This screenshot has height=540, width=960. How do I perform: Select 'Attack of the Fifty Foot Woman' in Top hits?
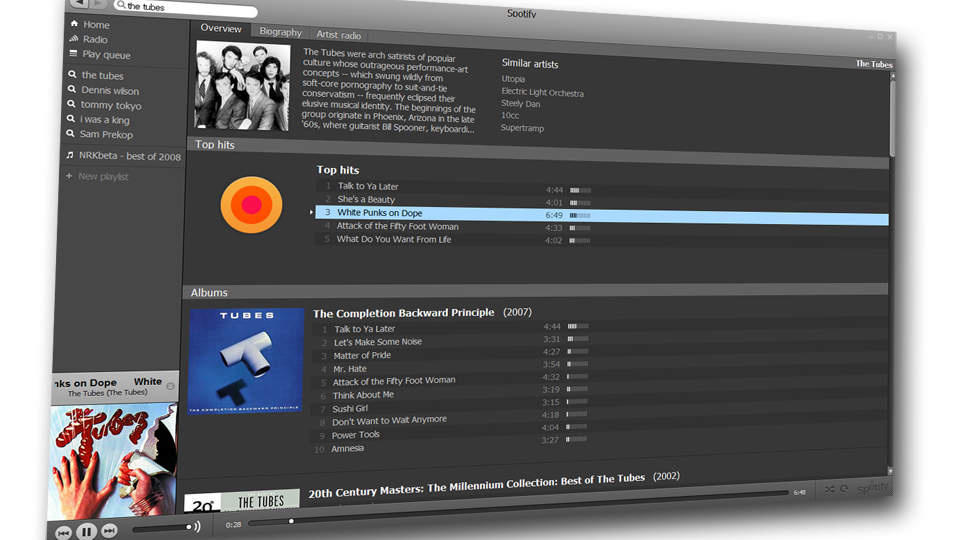(397, 226)
